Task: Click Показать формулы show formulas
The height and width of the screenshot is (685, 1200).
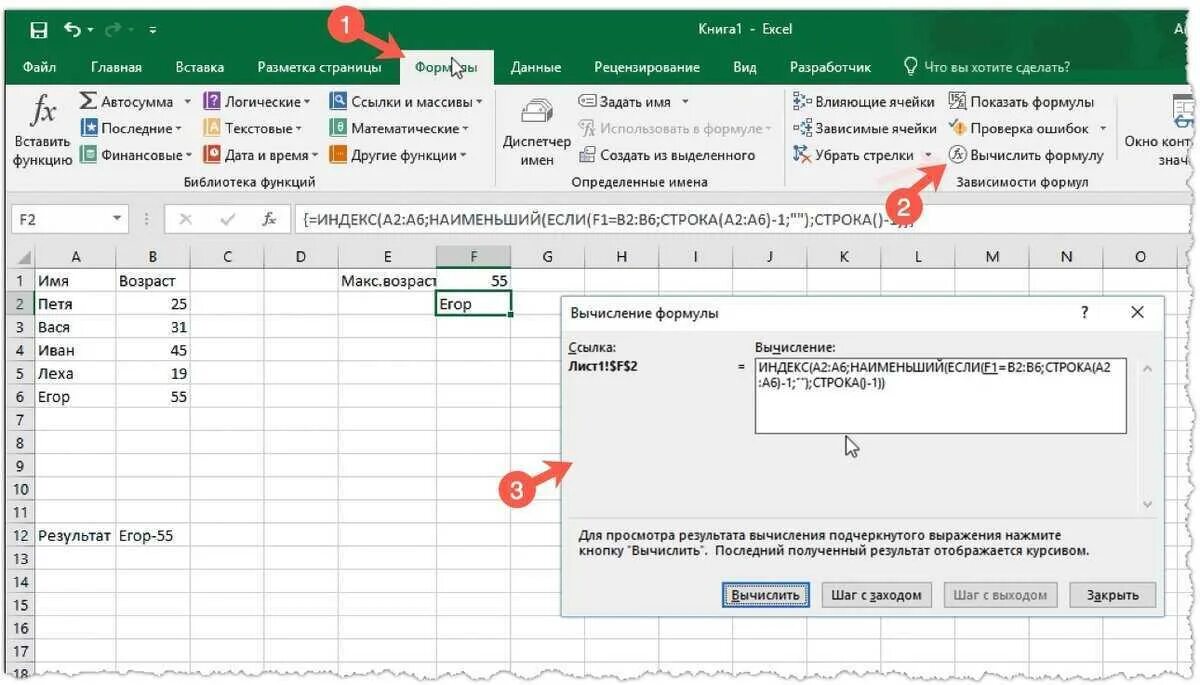Action: point(1021,102)
